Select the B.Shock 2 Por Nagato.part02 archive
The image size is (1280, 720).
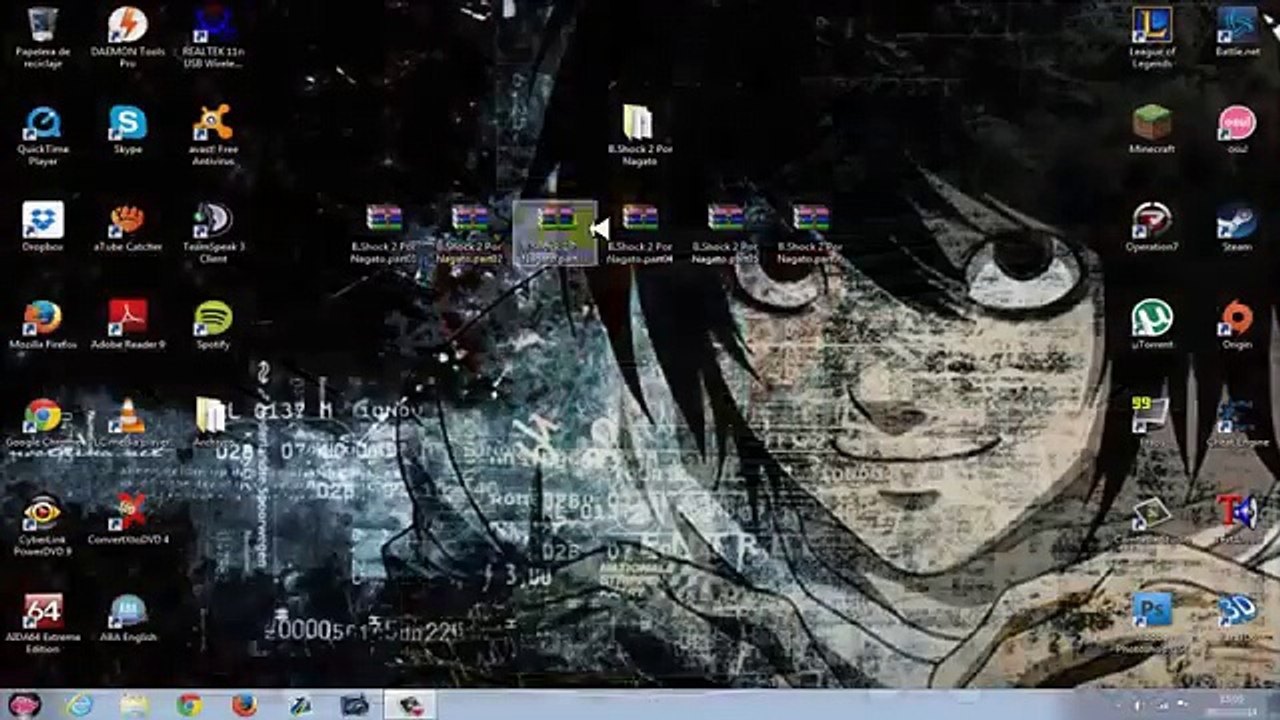[x=470, y=234]
